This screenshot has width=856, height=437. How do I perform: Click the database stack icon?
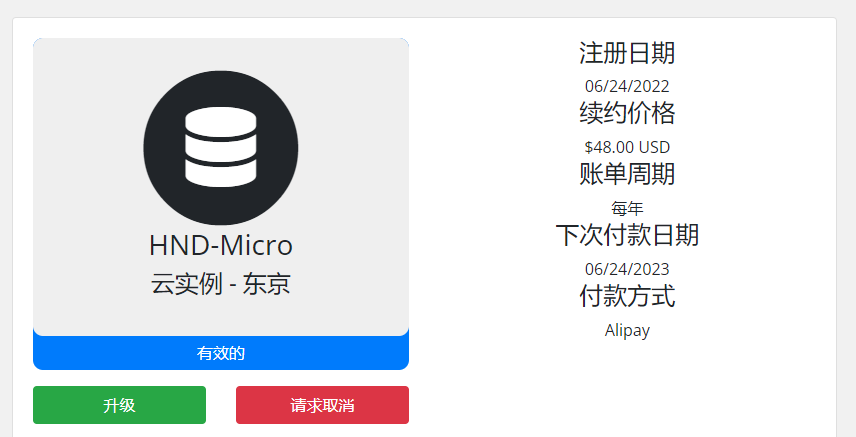pyautogui.click(x=220, y=146)
